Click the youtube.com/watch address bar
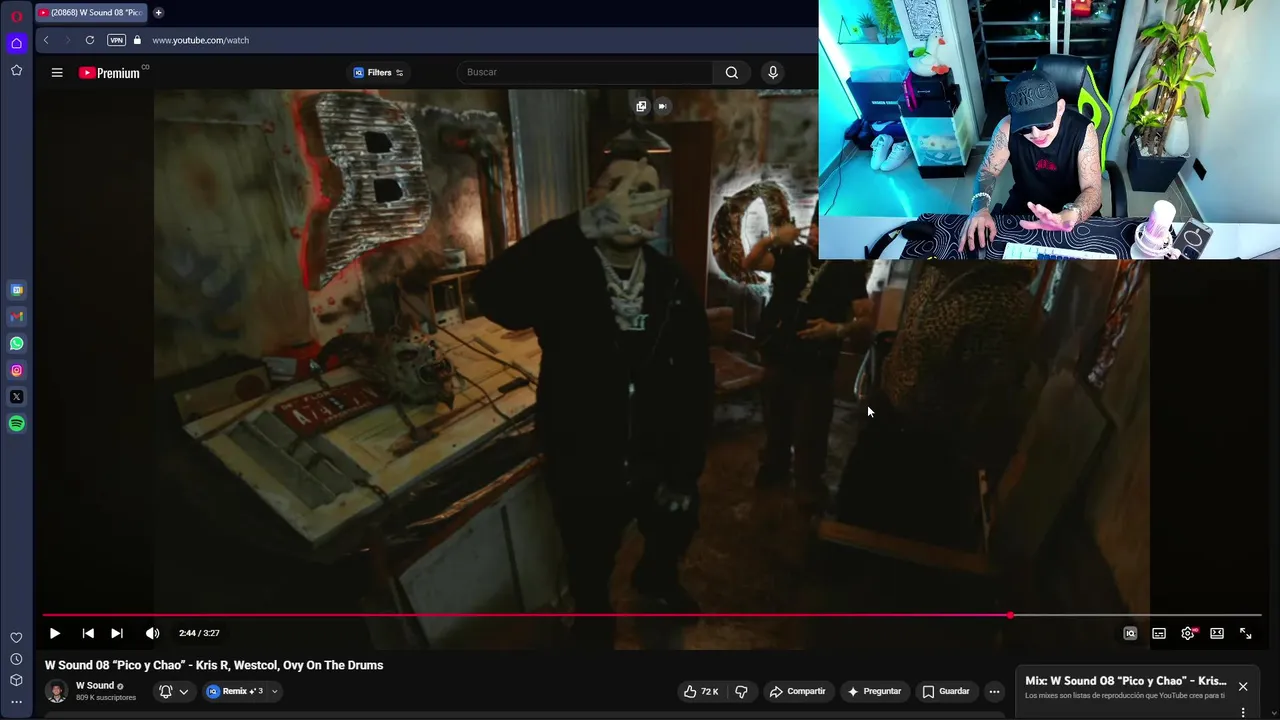Image resolution: width=1280 pixels, height=720 pixels. pos(200,40)
